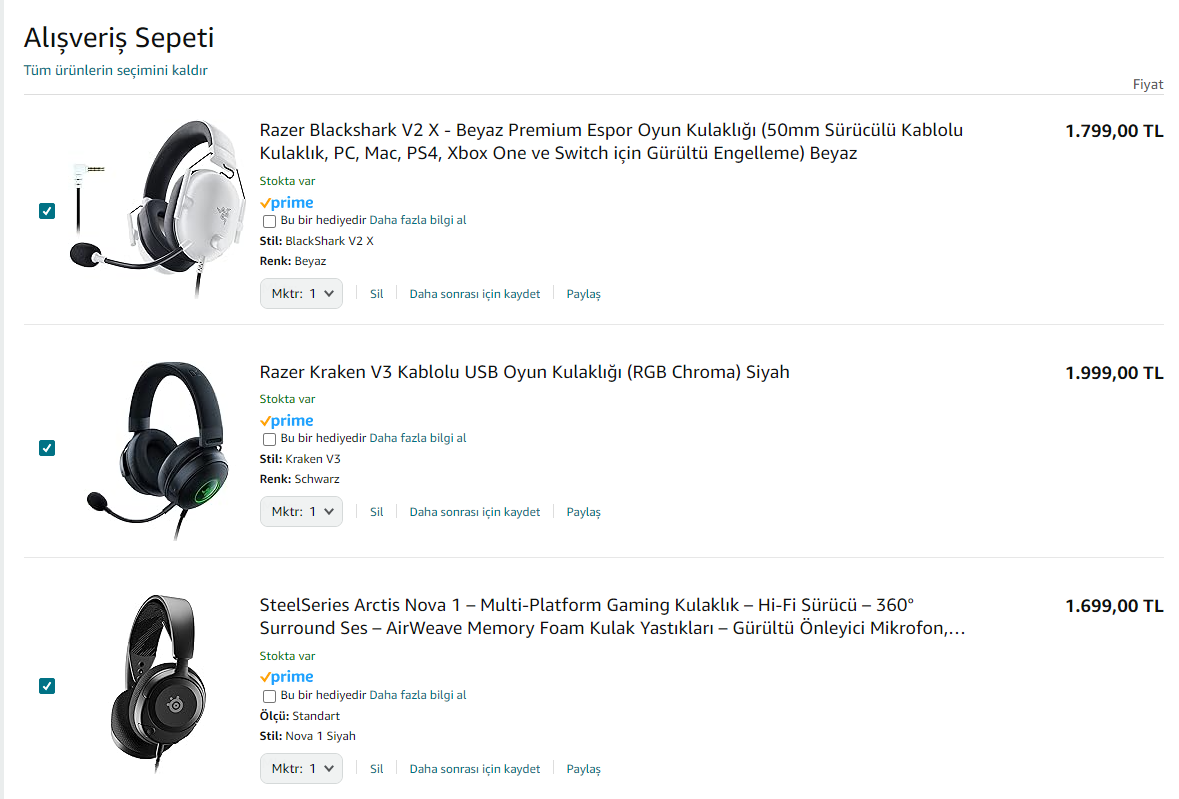
Task: Remove the SteelSeries headset with Sil
Action: [x=376, y=769]
